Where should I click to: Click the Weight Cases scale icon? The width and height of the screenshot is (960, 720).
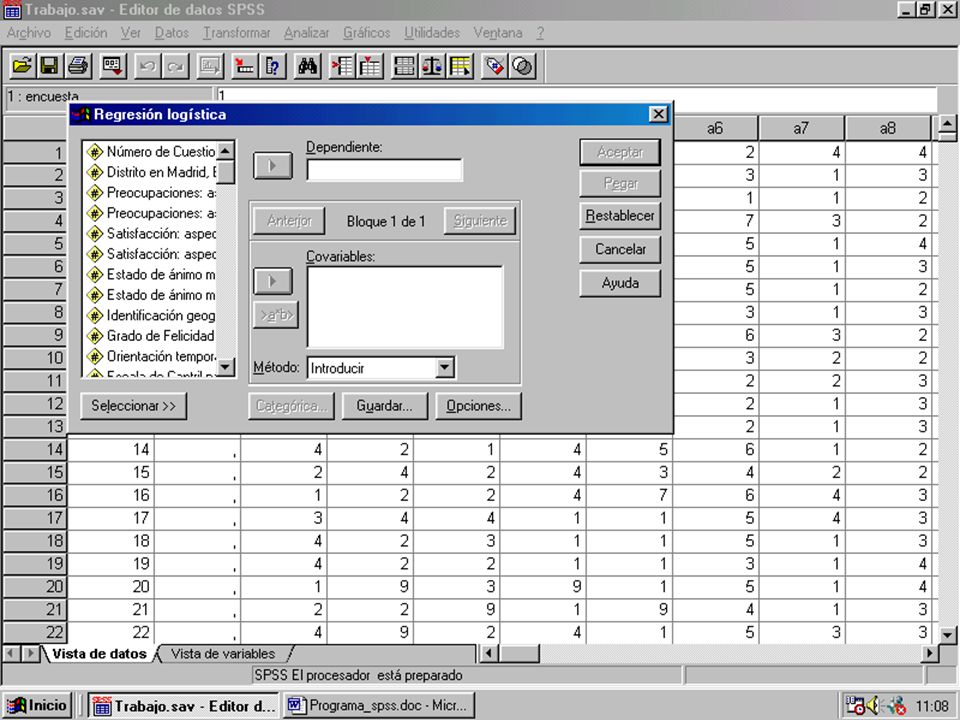432,66
